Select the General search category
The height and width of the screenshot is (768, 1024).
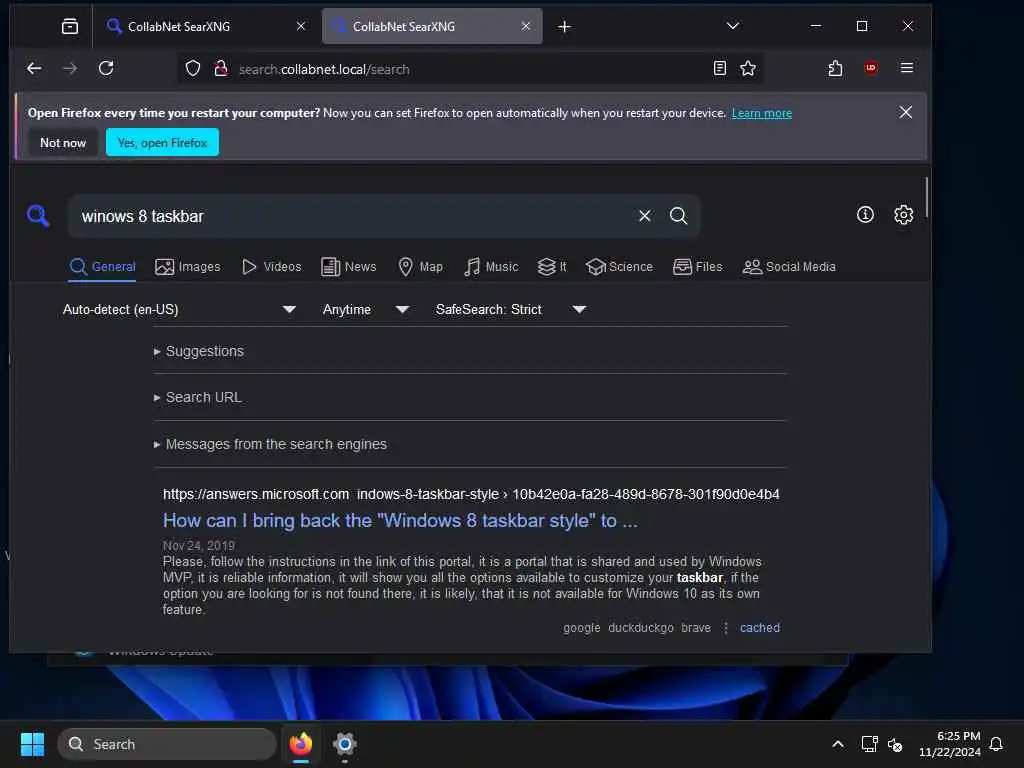coord(103,267)
